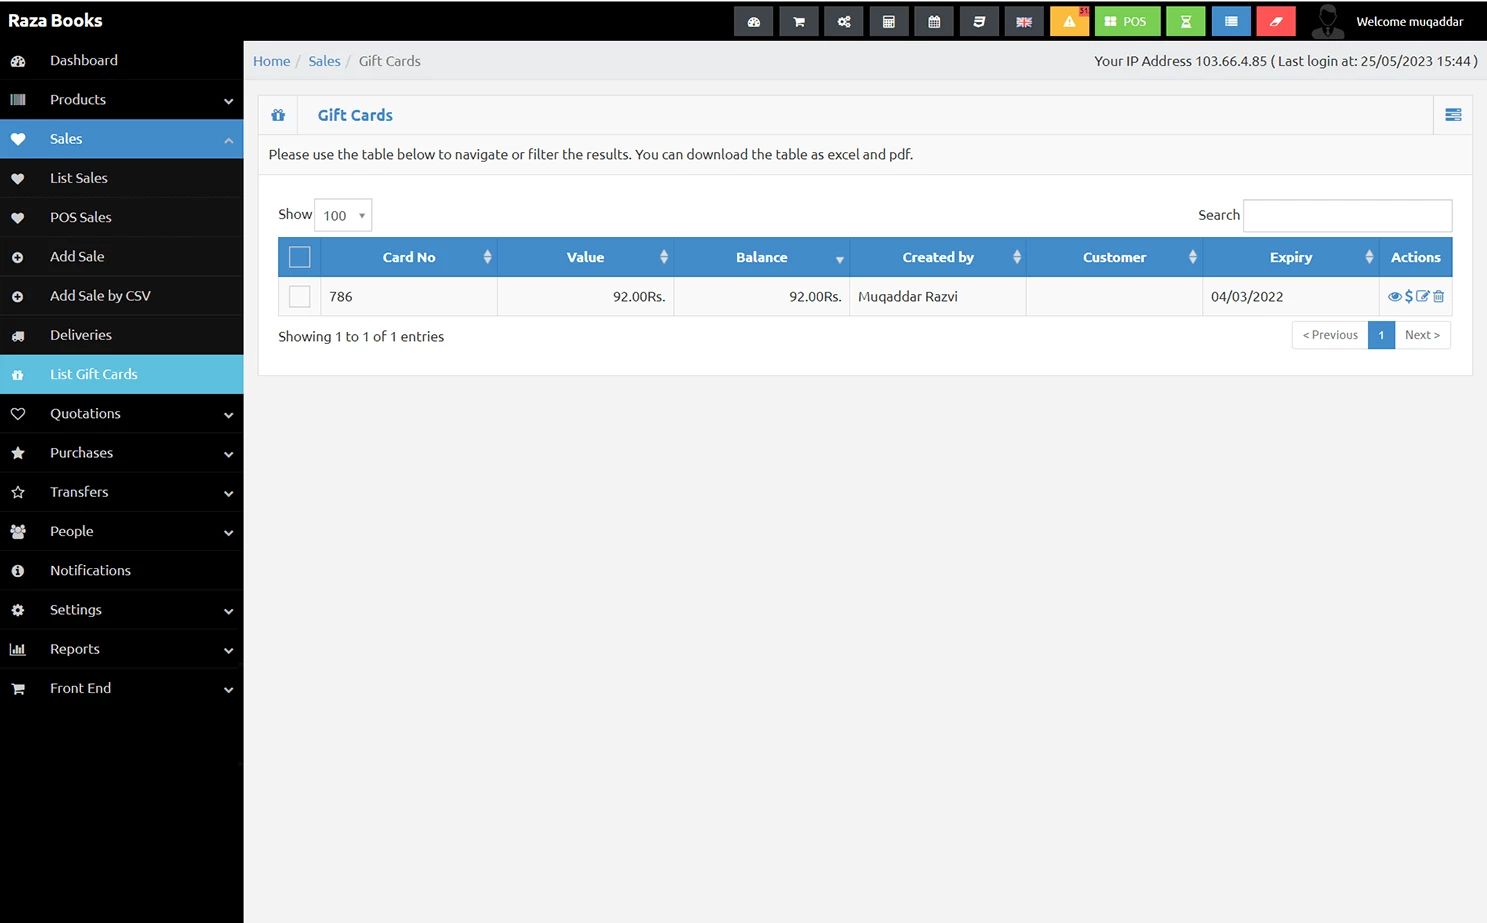Open the Show 100 entries dropdown

click(x=343, y=215)
